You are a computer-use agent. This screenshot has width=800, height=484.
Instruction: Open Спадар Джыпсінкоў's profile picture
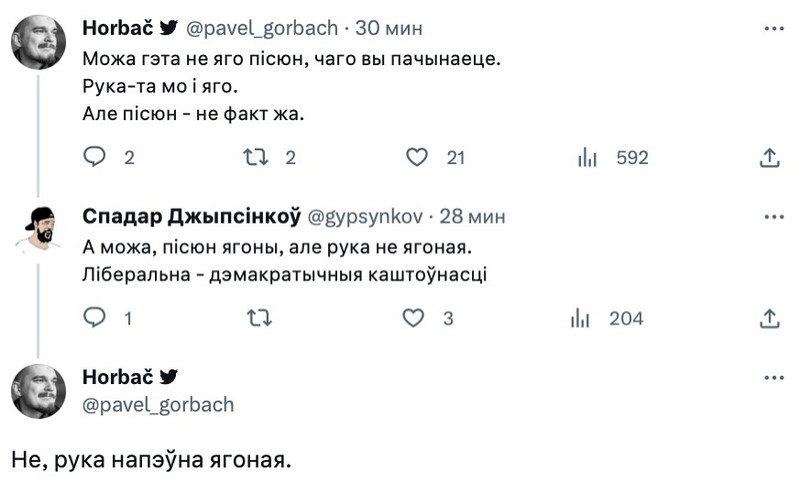click(38, 230)
